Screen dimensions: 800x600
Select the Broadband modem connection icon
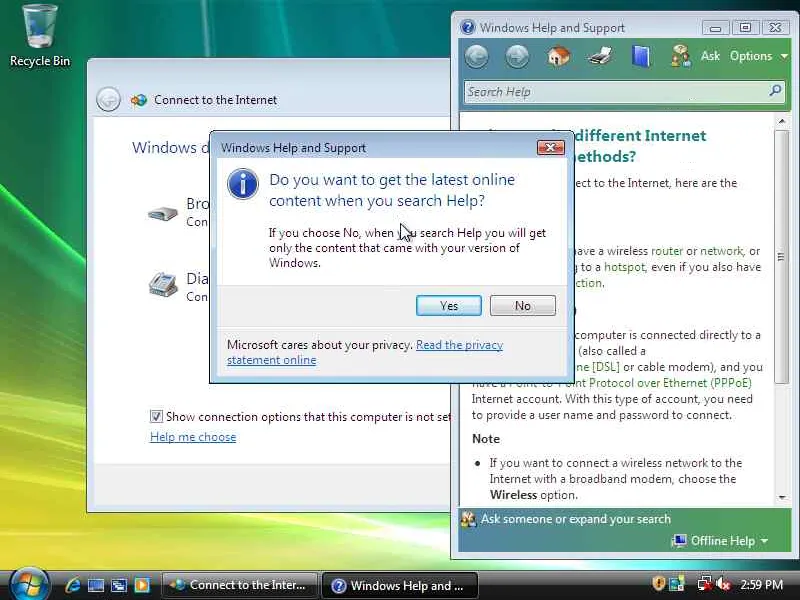coord(163,213)
